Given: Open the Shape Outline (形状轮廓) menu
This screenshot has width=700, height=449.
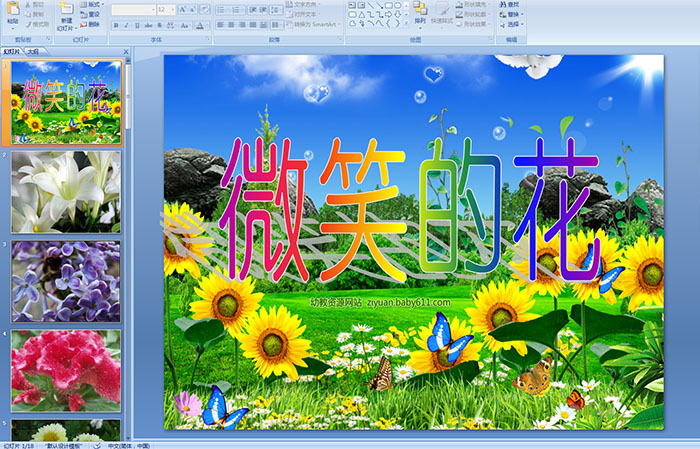Looking at the screenshot, I should tap(473, 14).
